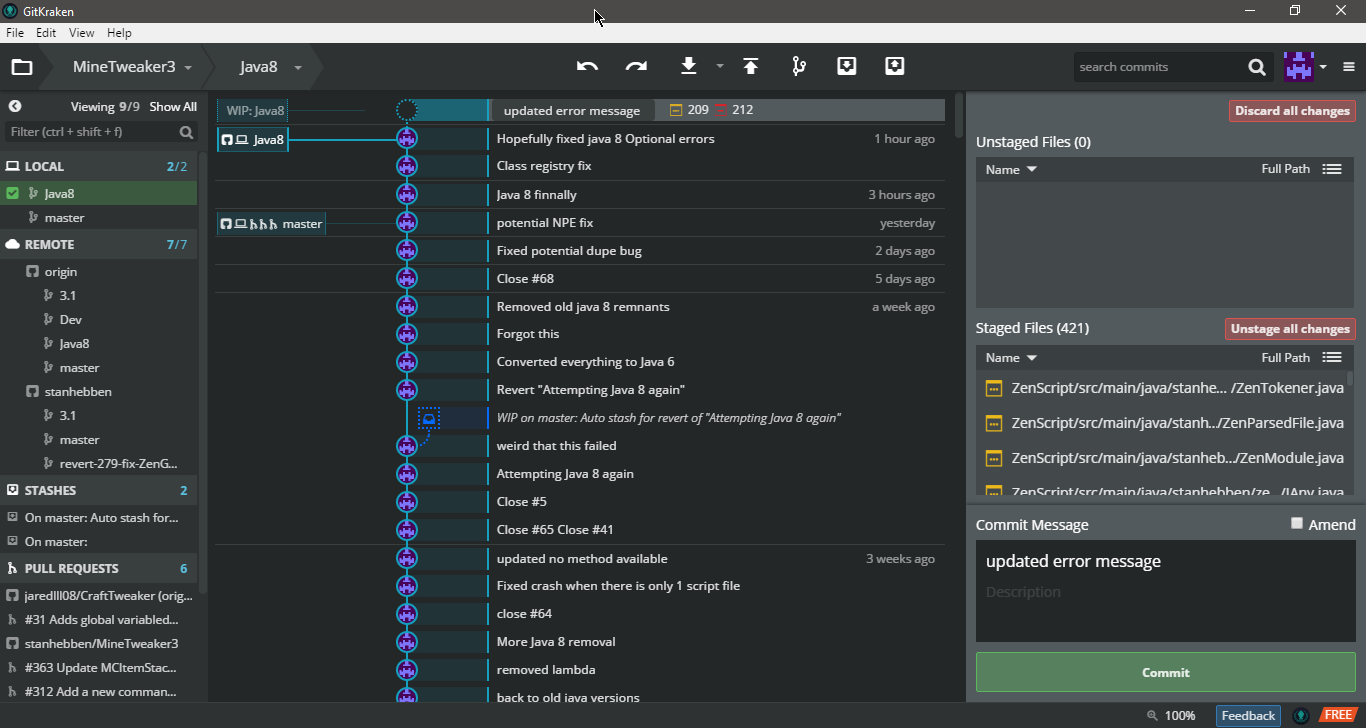Open the File menu
1366x728 pixels.
click(x=15, y=33)
